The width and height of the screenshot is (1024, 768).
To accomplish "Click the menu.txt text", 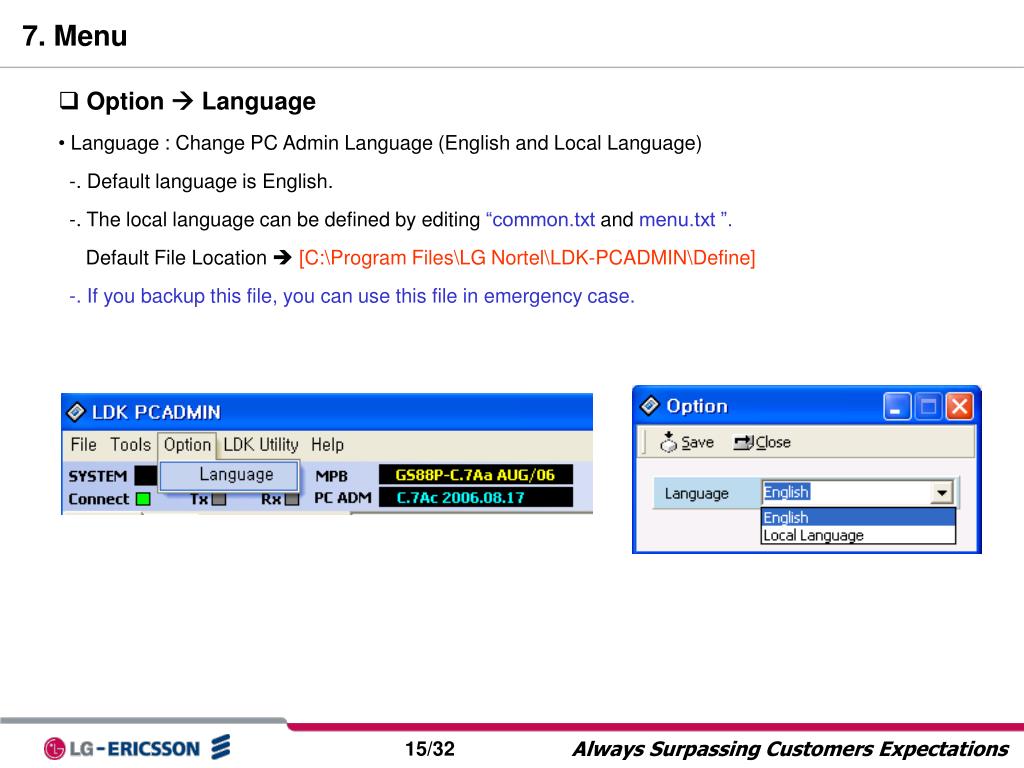I will click(677, 219).
